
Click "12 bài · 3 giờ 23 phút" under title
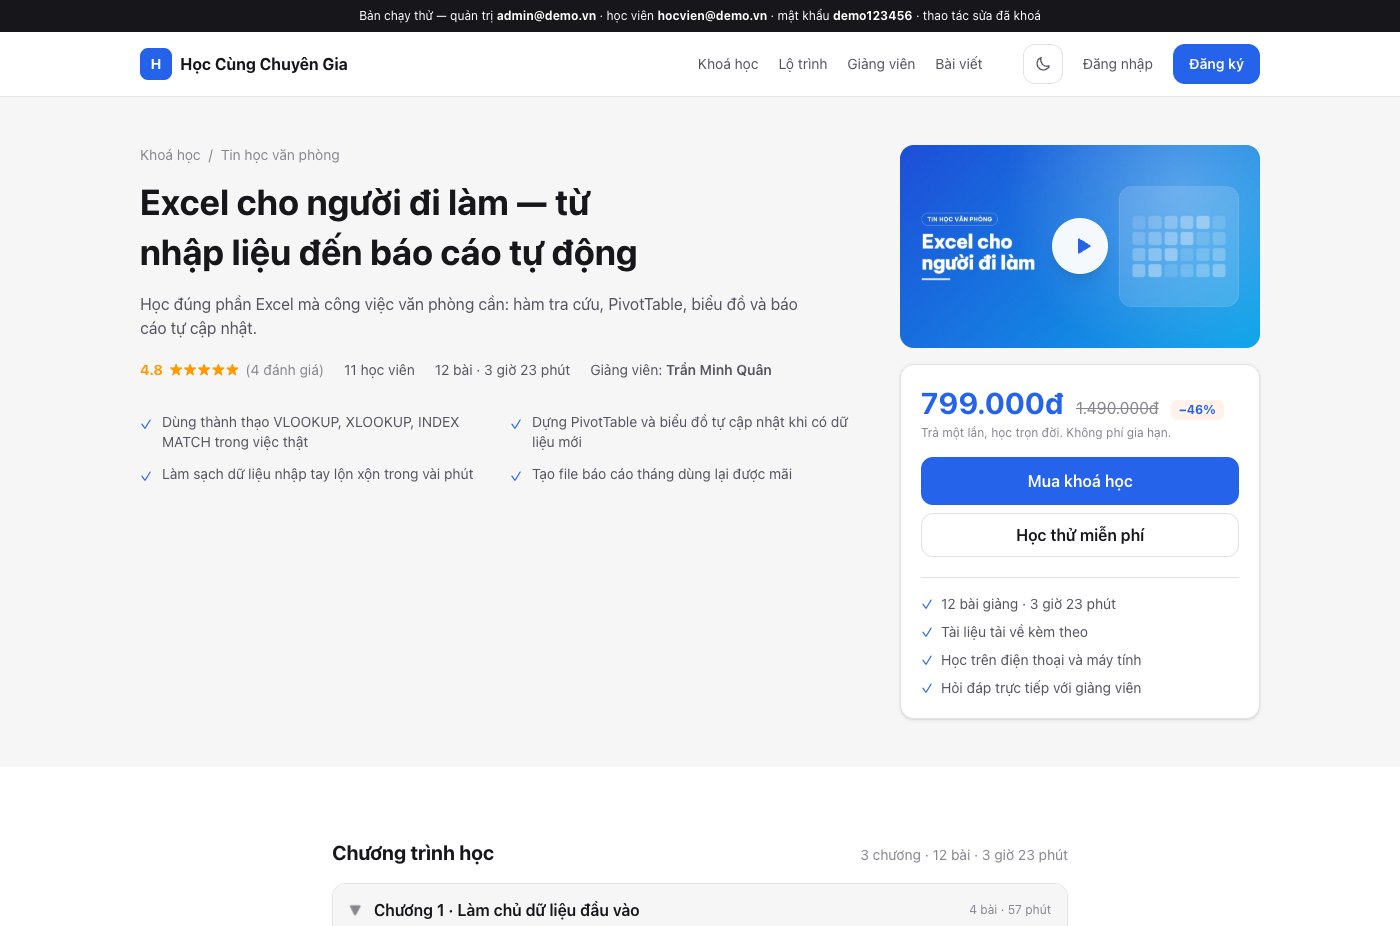502,370
